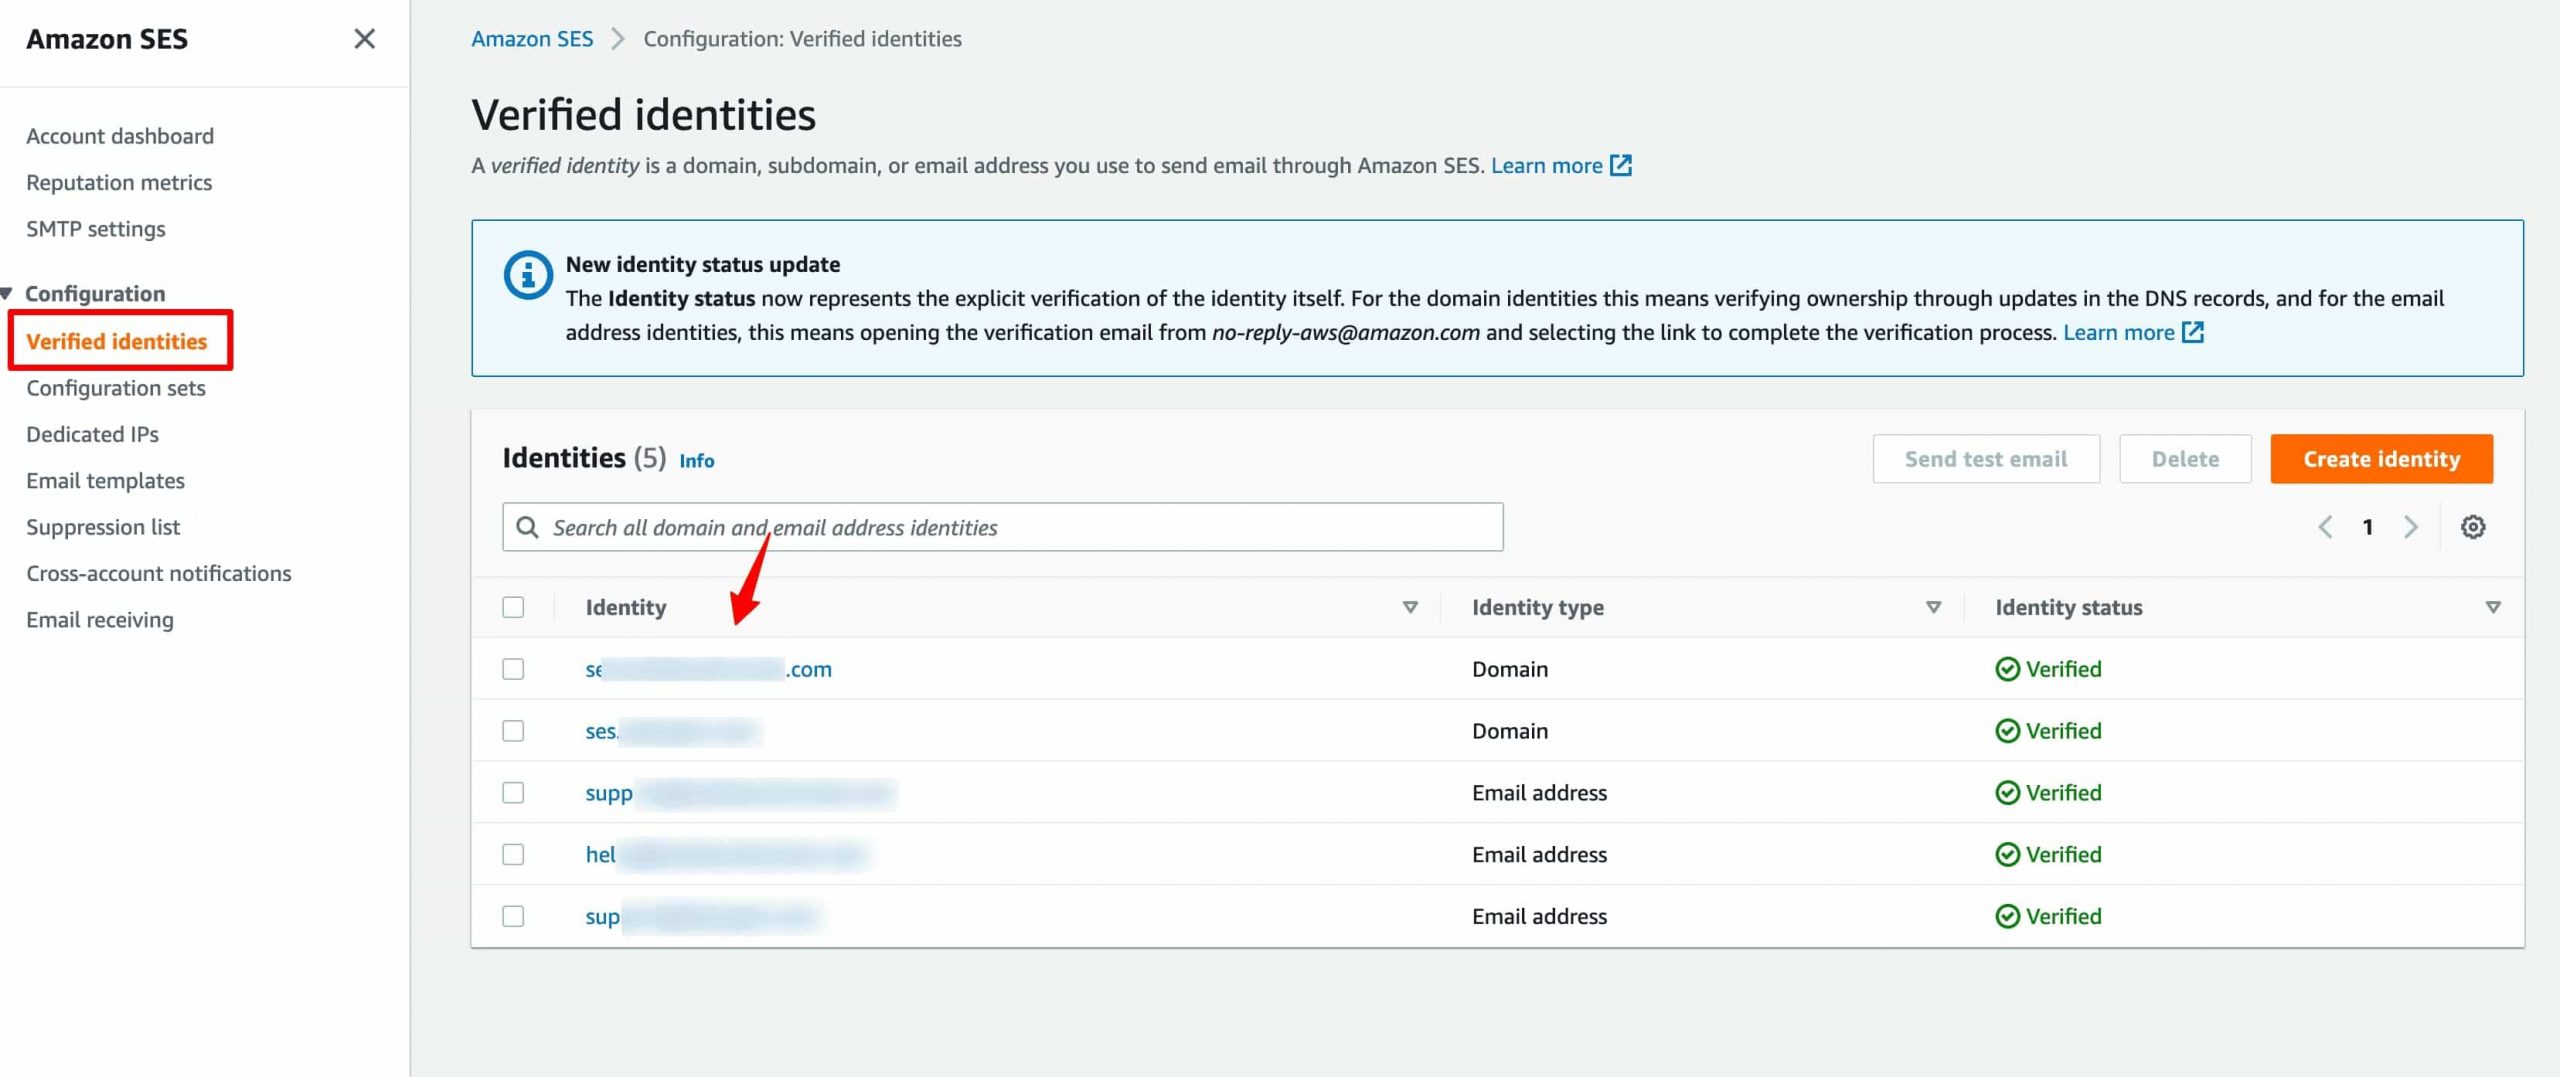2560x1077 pixels.
Task: Click the Identity column header text
Action: point(626,607)
